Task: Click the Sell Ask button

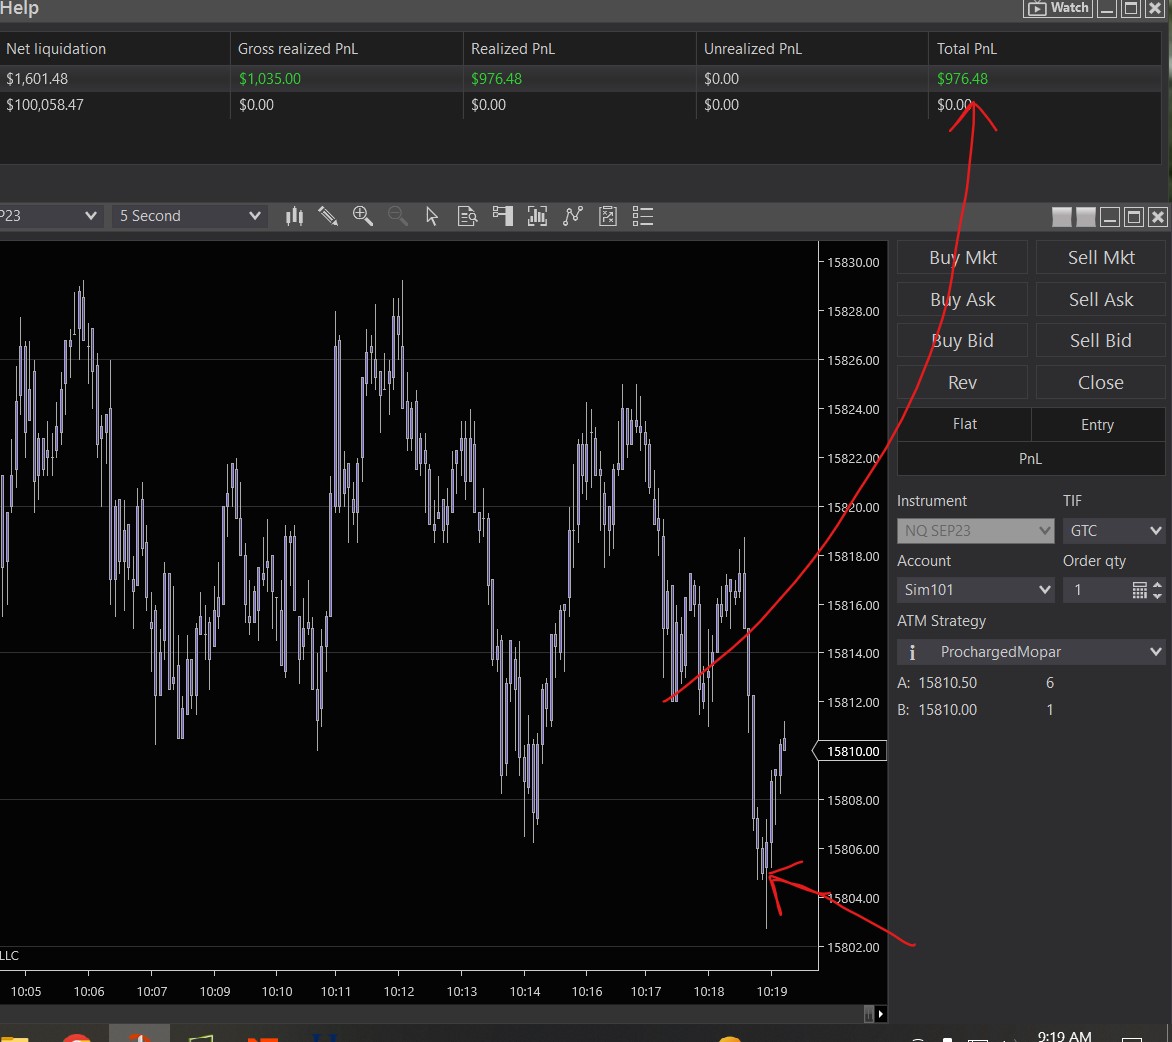Action: pos(1101,300)
